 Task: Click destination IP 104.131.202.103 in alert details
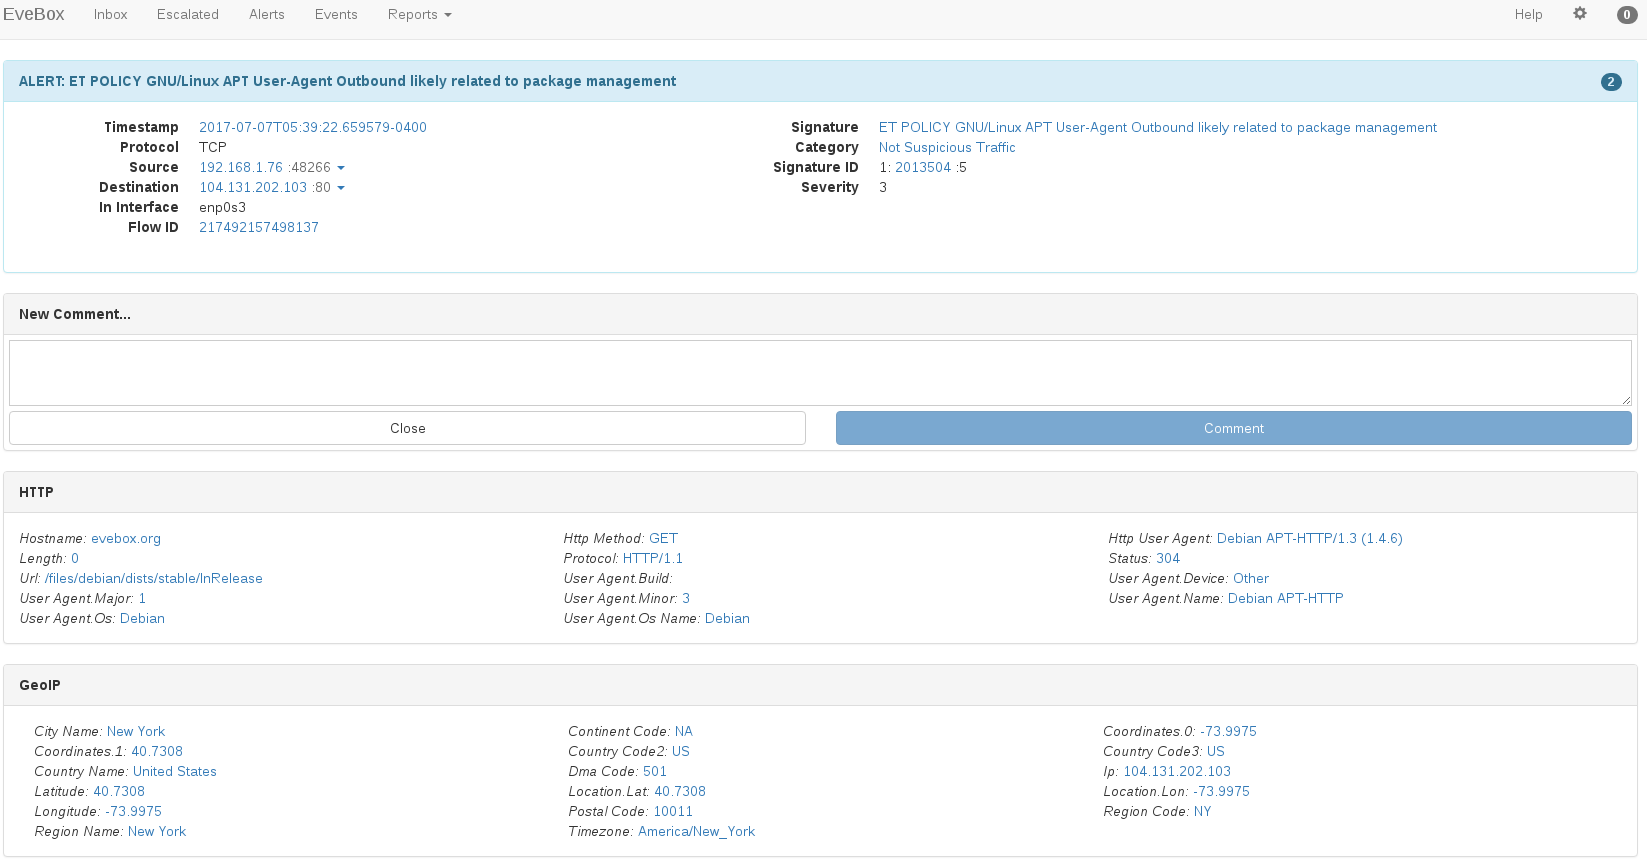[253, 188]
